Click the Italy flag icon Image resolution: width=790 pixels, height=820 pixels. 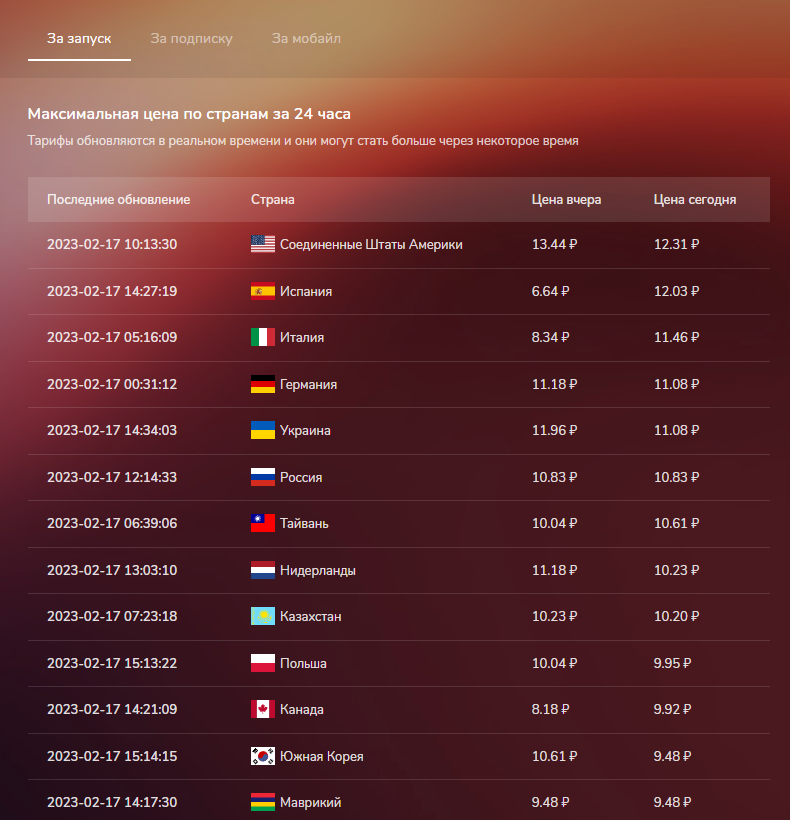point(262,337)
